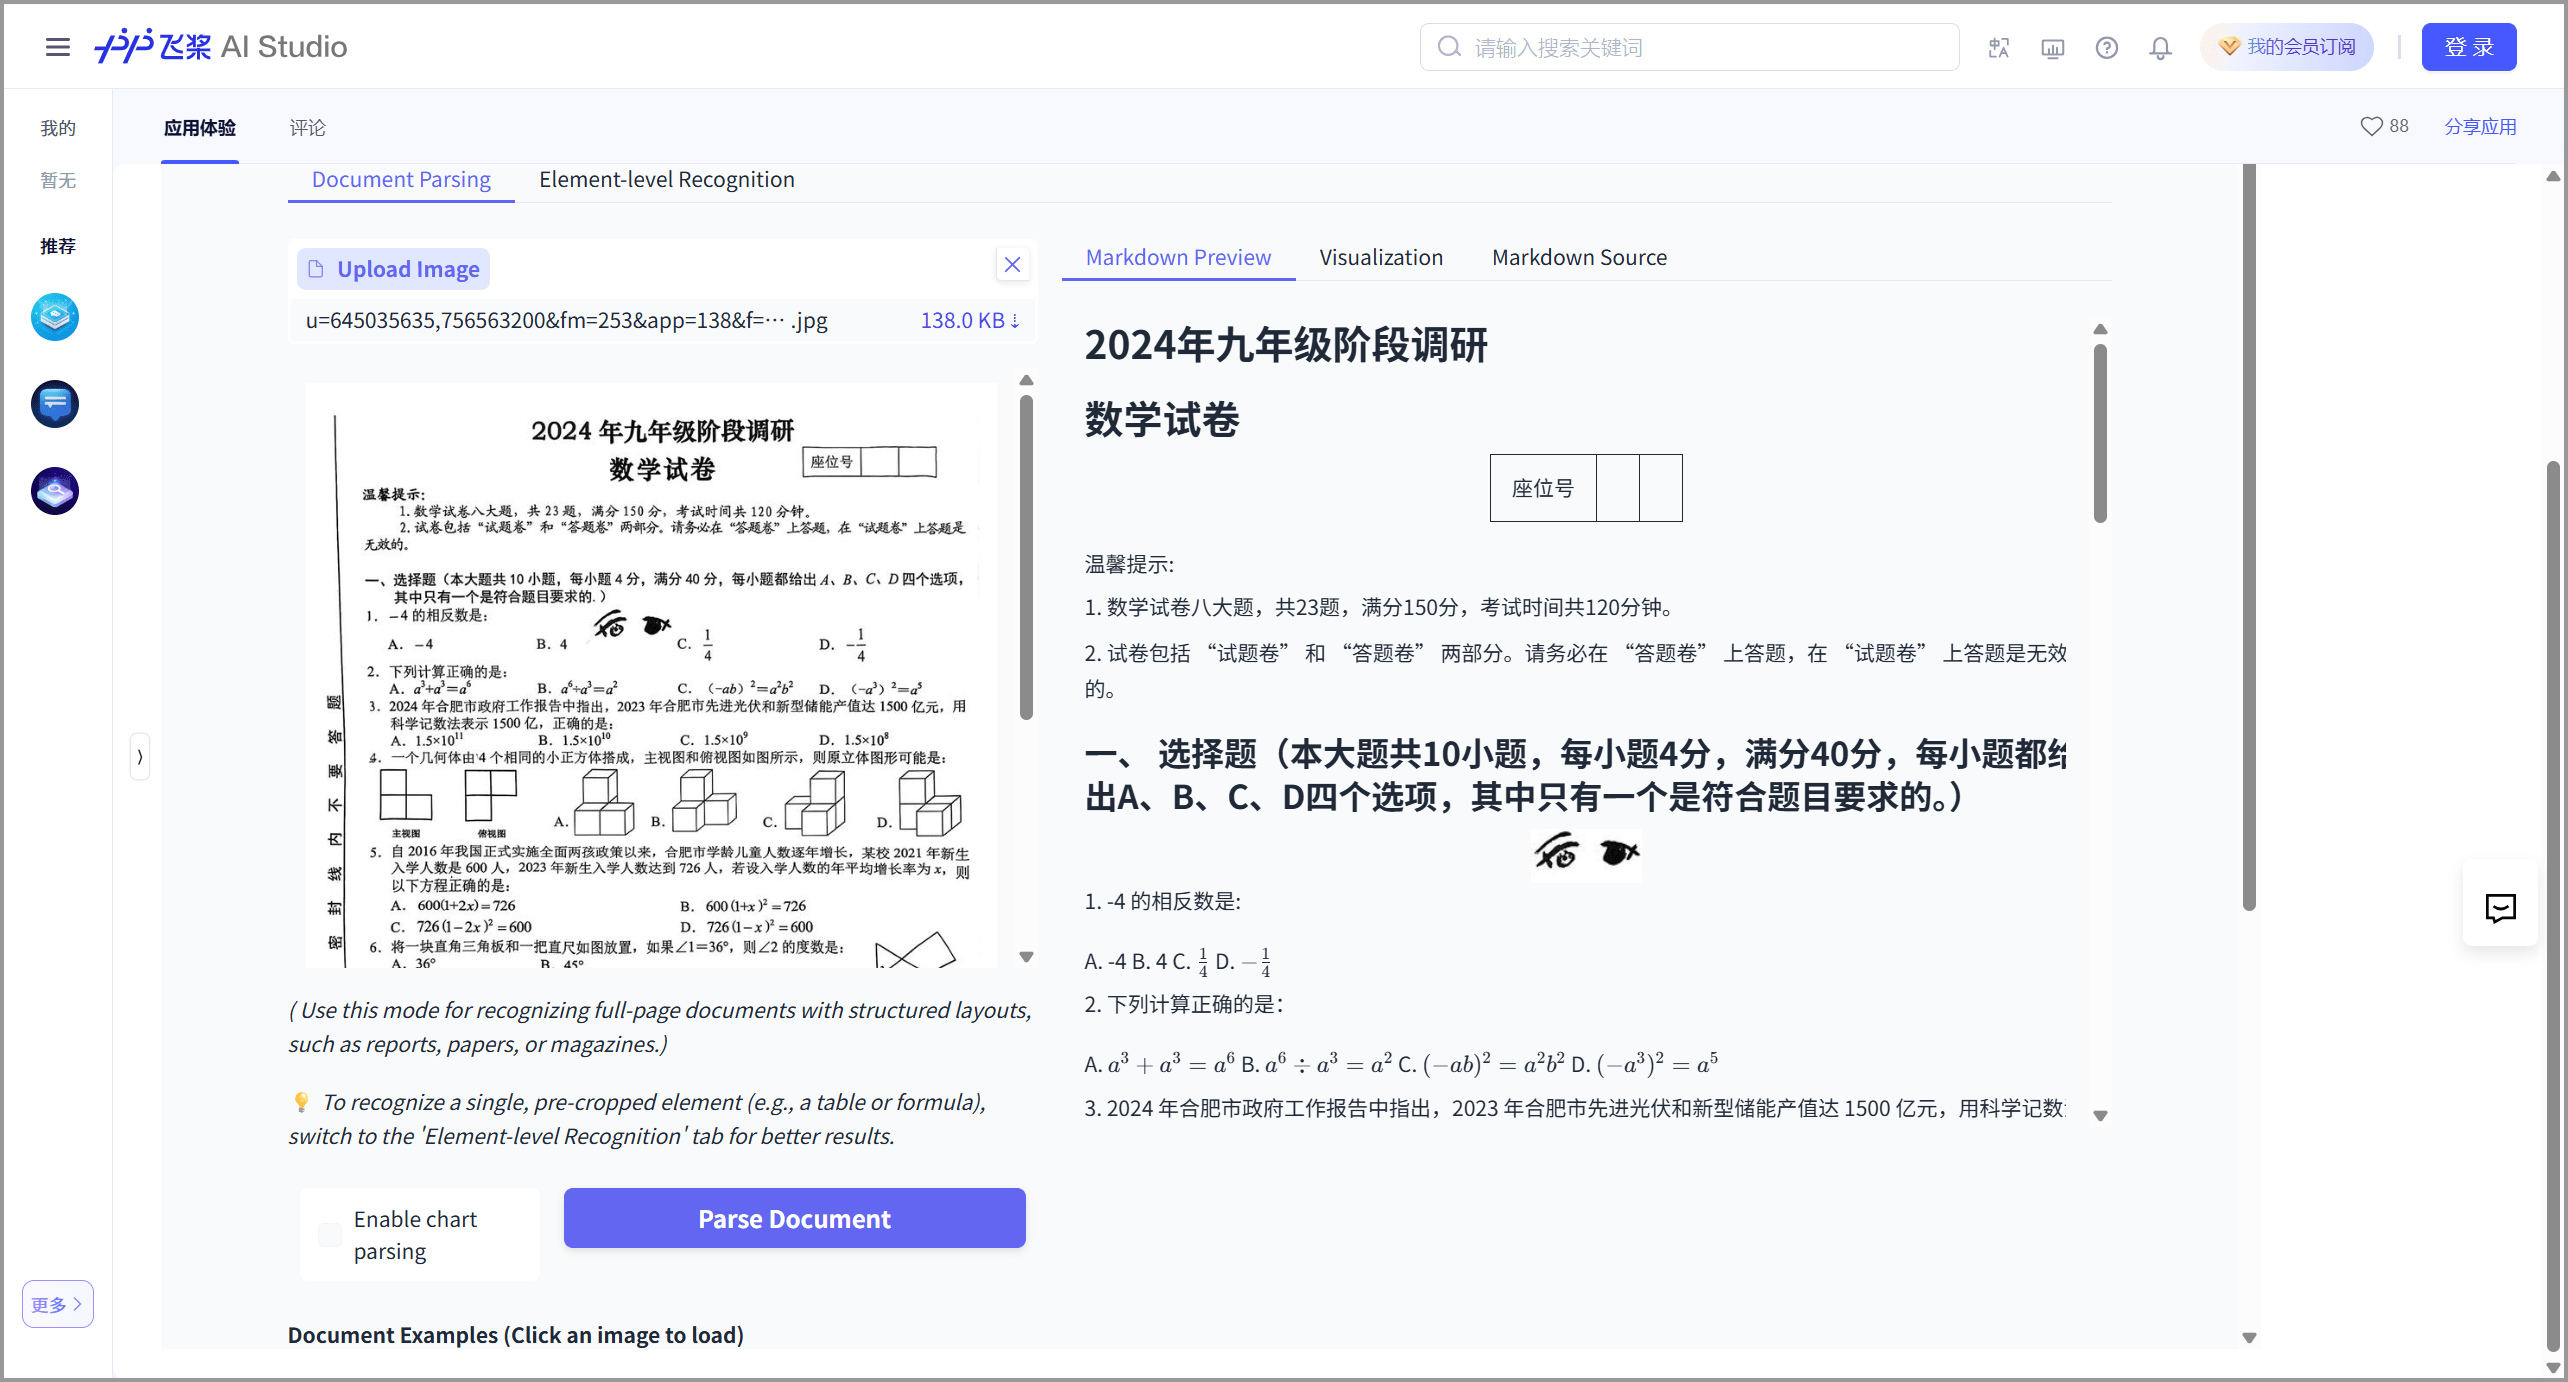Viewport: 2568px width, 1382px height.
Task: Open the Markdown Source tab
Action: click(x=1579, y=257)
